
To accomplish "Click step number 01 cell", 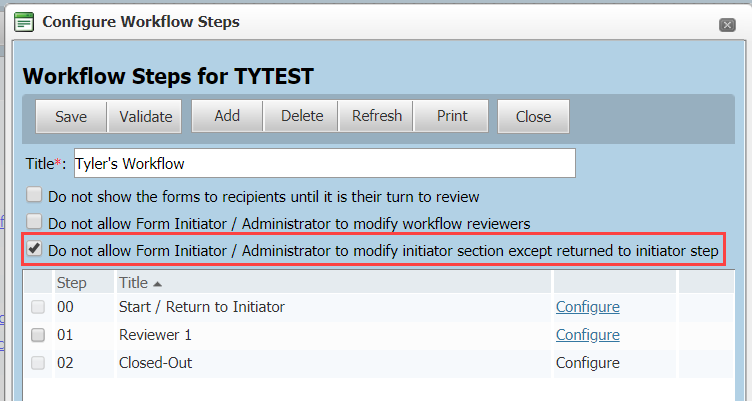I will (65, 334).
